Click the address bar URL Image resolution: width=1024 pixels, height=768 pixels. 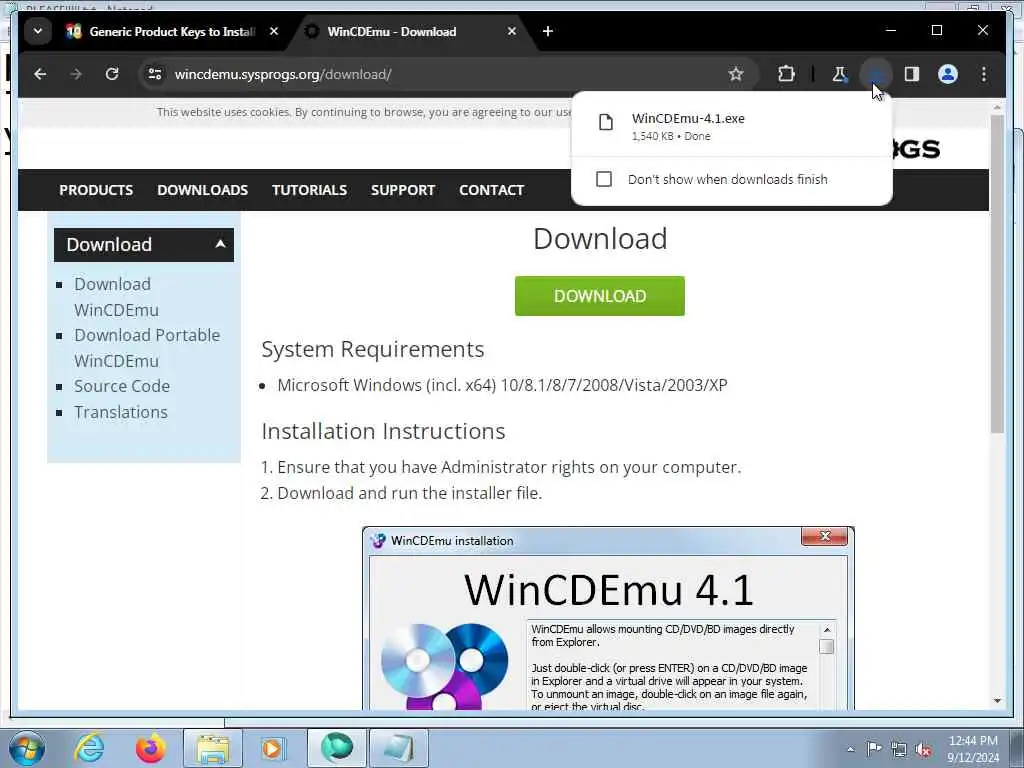coord(283,74)
